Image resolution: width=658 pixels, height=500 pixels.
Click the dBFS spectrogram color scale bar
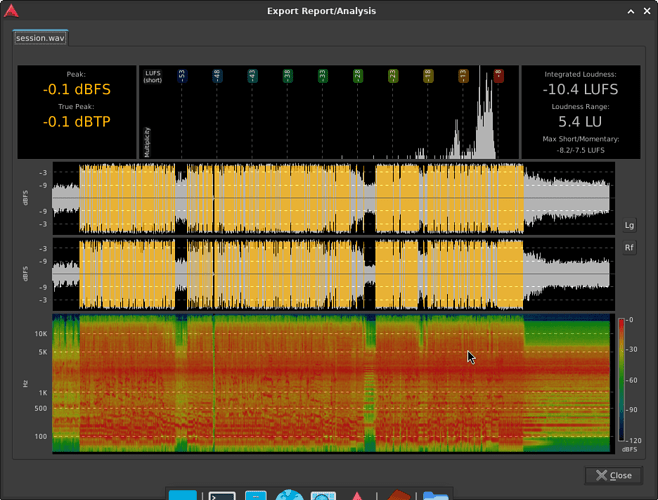622,380
